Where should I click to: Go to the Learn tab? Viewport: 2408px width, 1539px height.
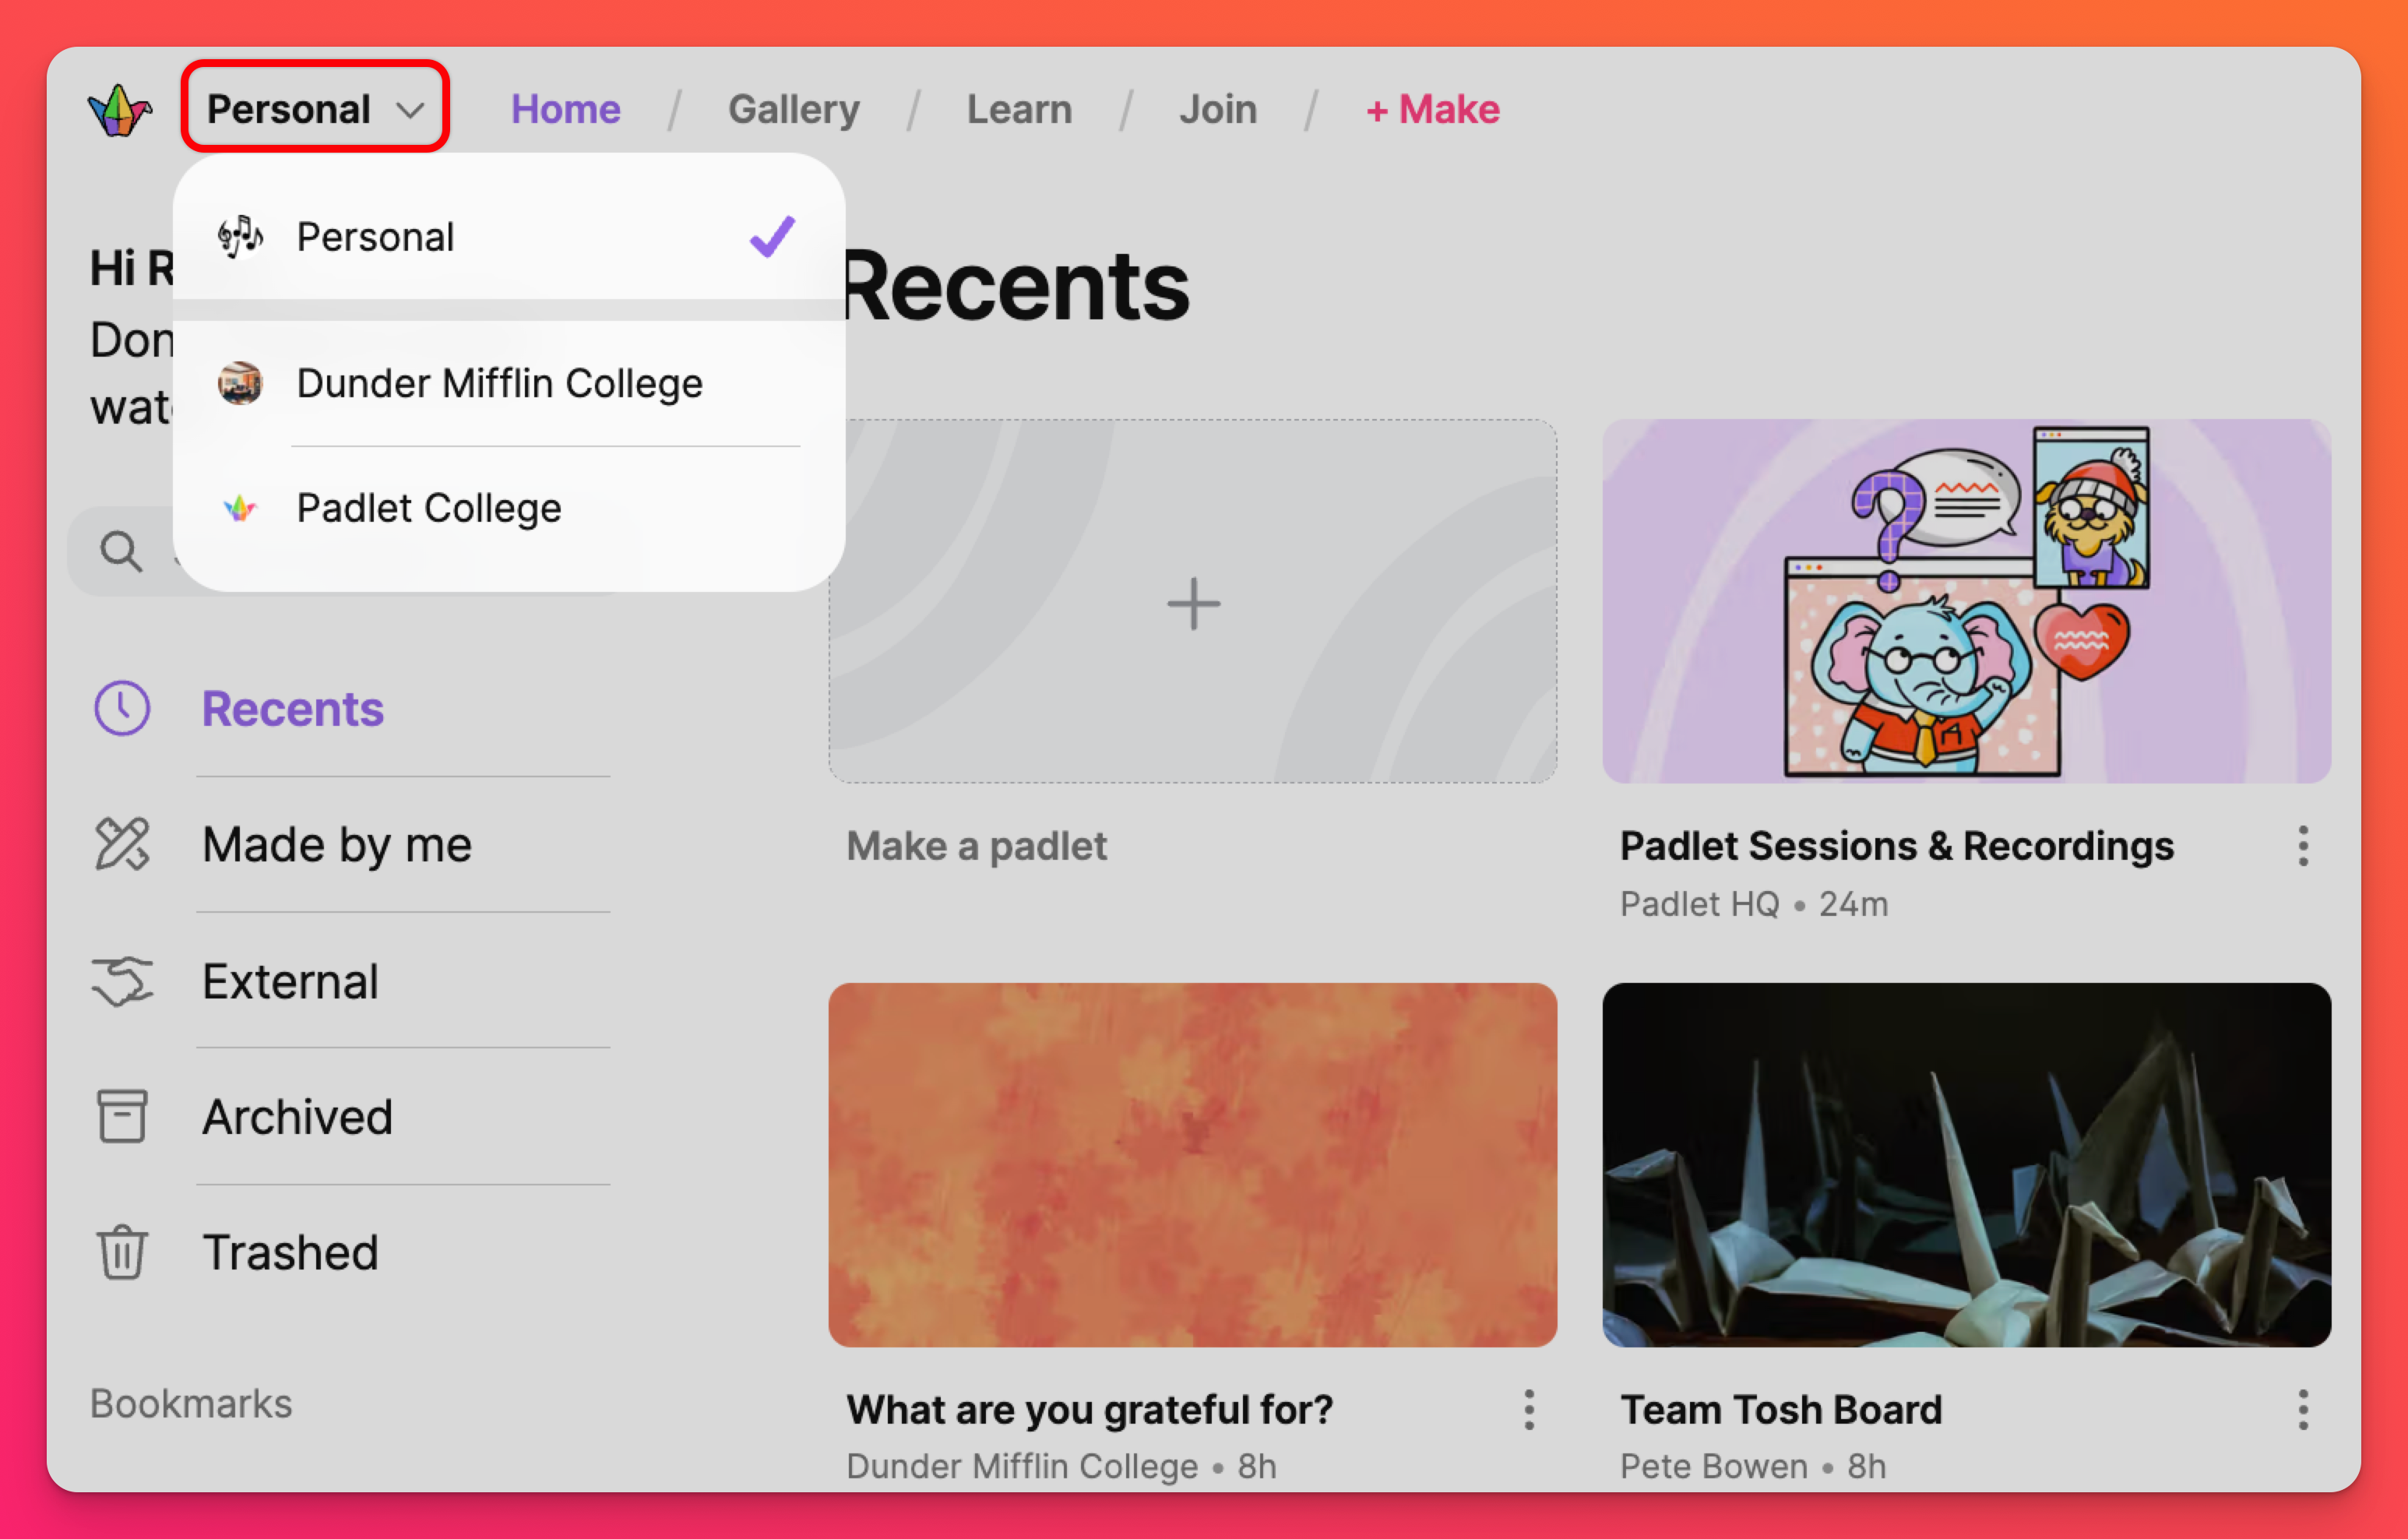1019,109
